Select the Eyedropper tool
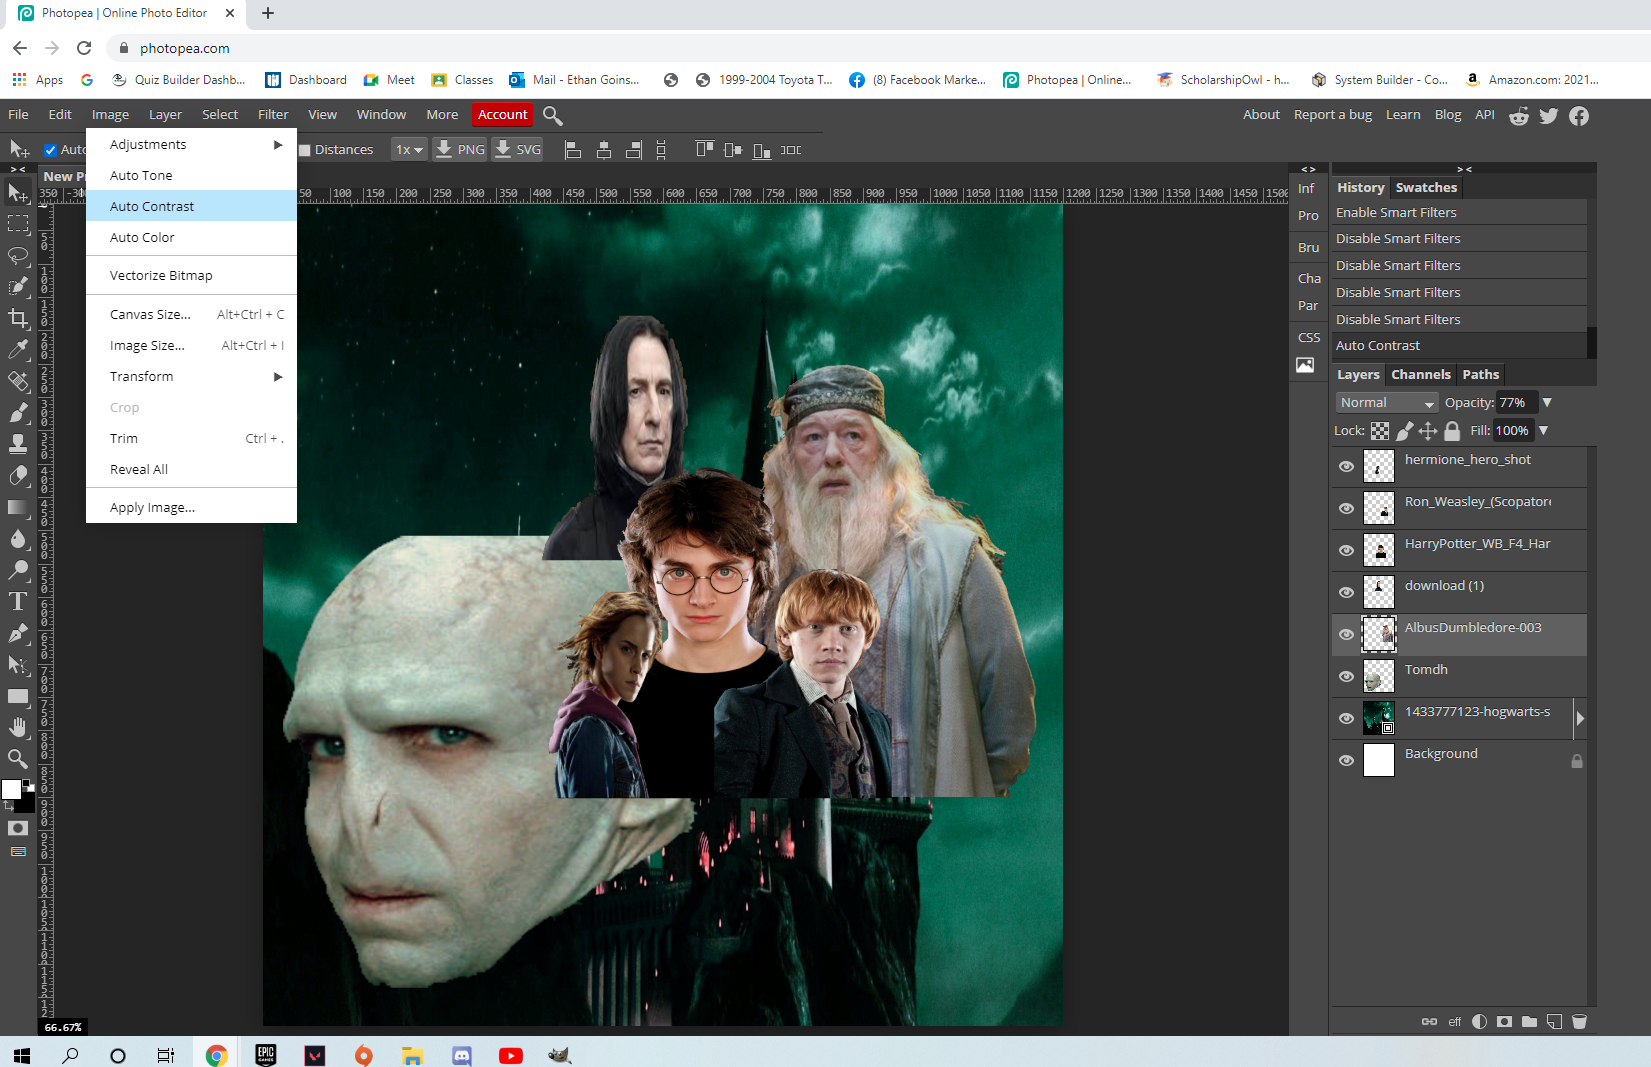This screenshot has width=1651, height=1067. [x=18, y=349]
